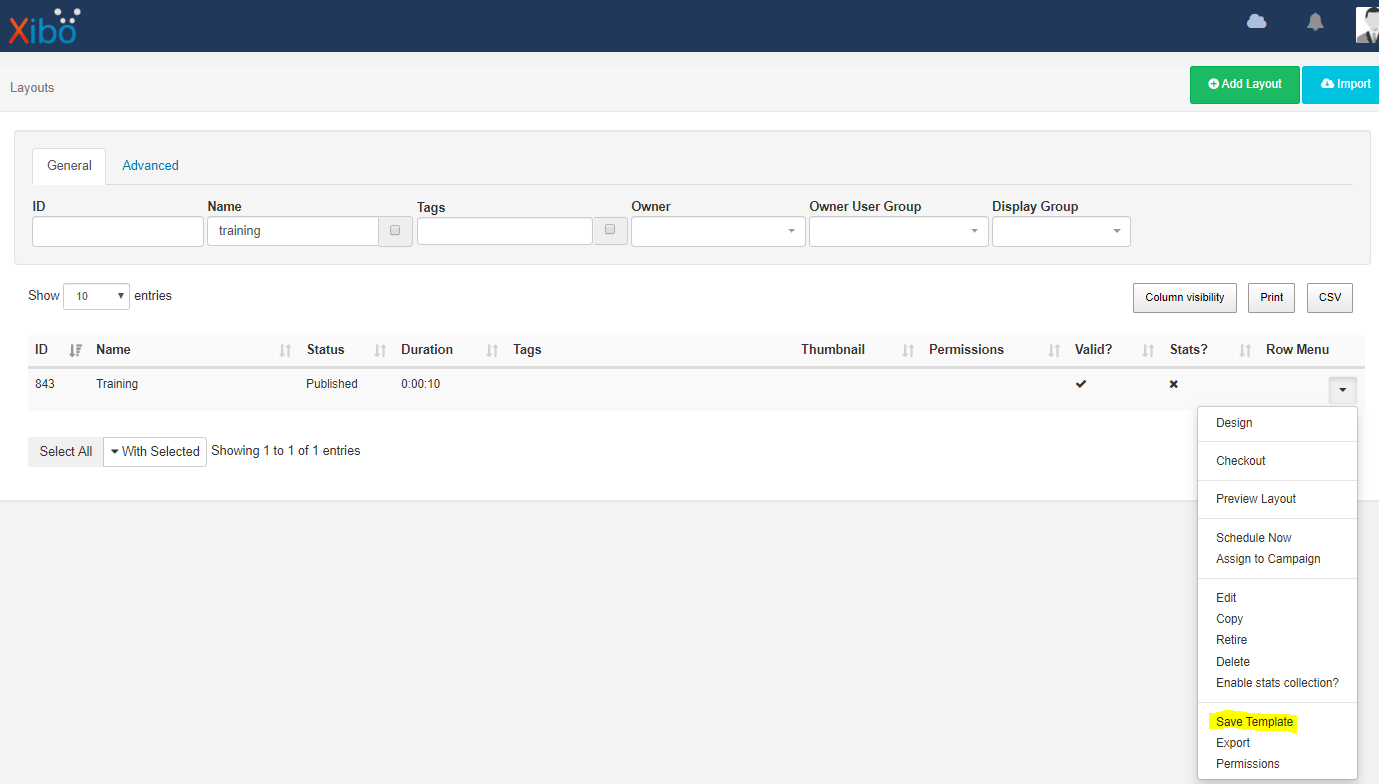The width and height of the screenshot is (1379, 784).
Task: Sort the table by the Duration column
Action: click(x=427, y=349)
